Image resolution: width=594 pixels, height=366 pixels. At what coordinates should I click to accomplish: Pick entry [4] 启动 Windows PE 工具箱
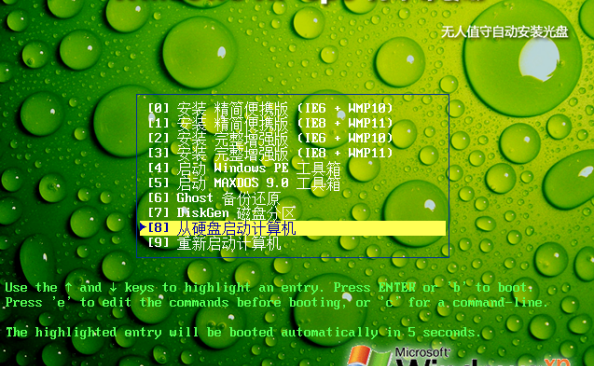tap(244, 168)
